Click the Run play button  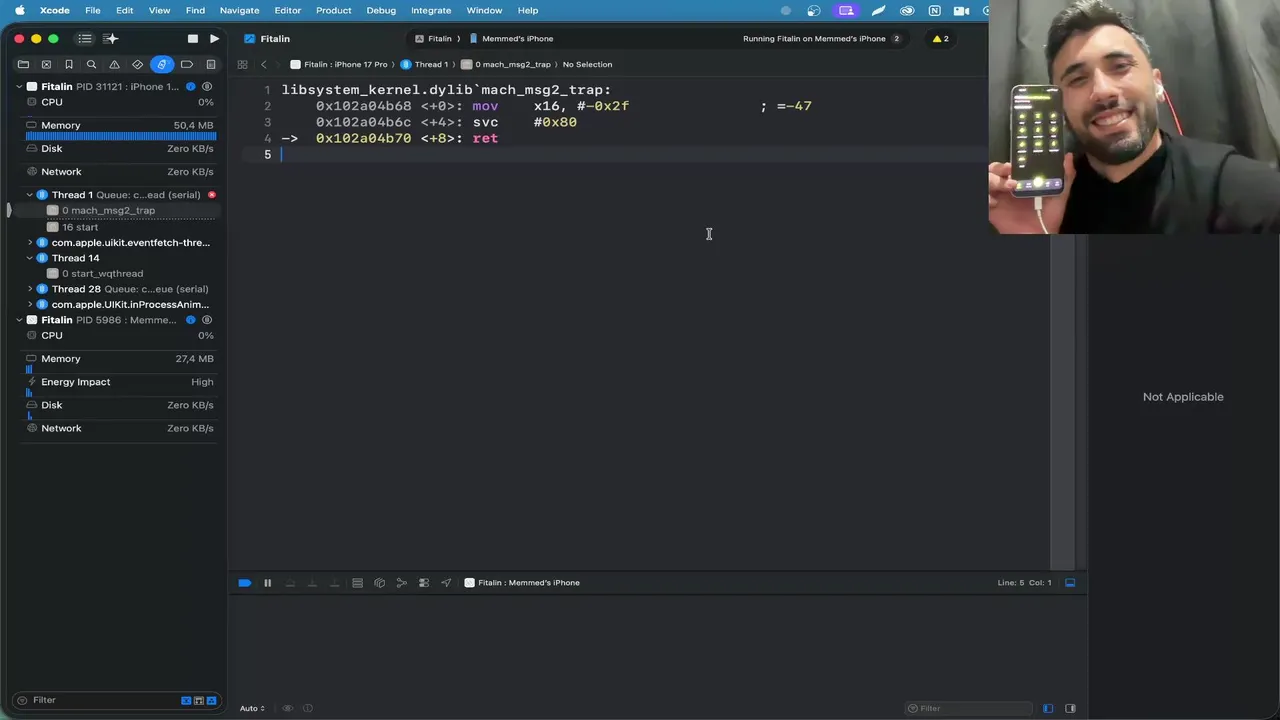click(214, 38)
